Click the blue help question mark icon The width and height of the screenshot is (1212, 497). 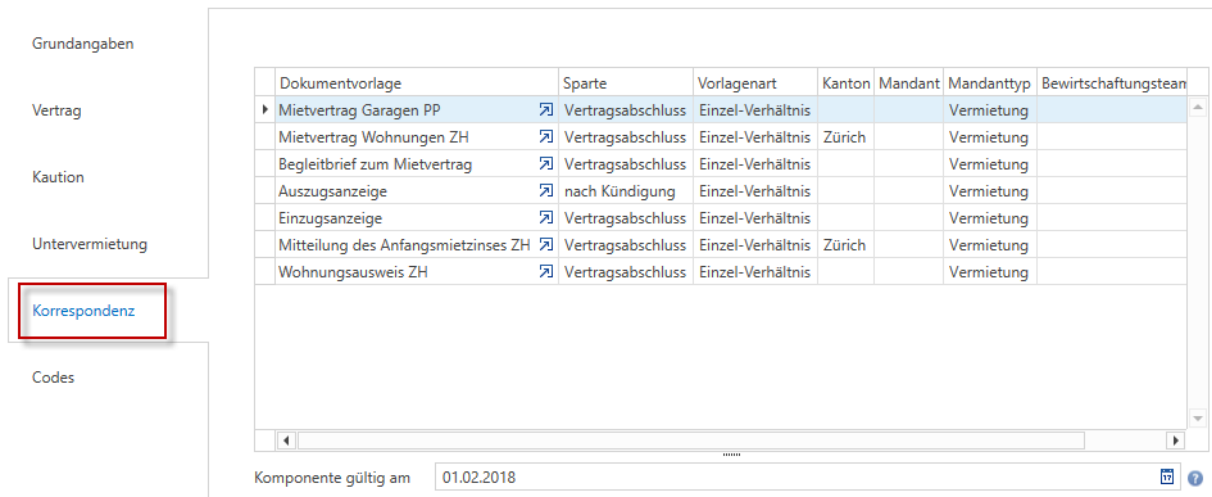click(1195, 479)
